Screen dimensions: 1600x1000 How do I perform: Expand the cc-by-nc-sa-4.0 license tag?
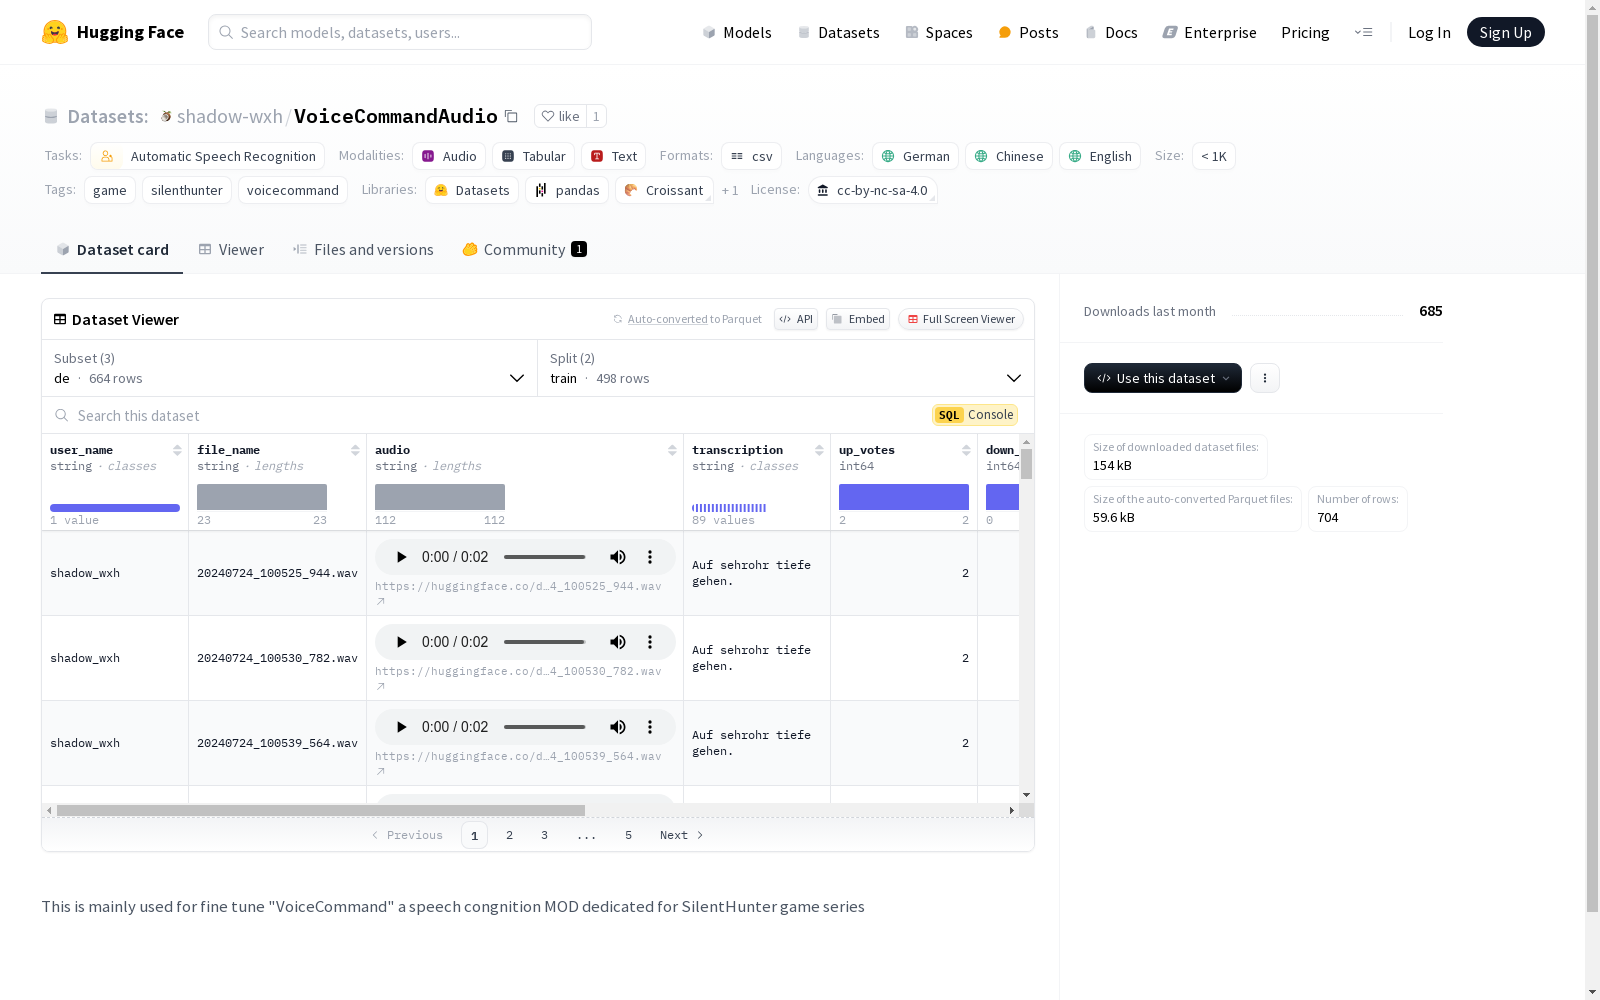[x=872, y=190]
